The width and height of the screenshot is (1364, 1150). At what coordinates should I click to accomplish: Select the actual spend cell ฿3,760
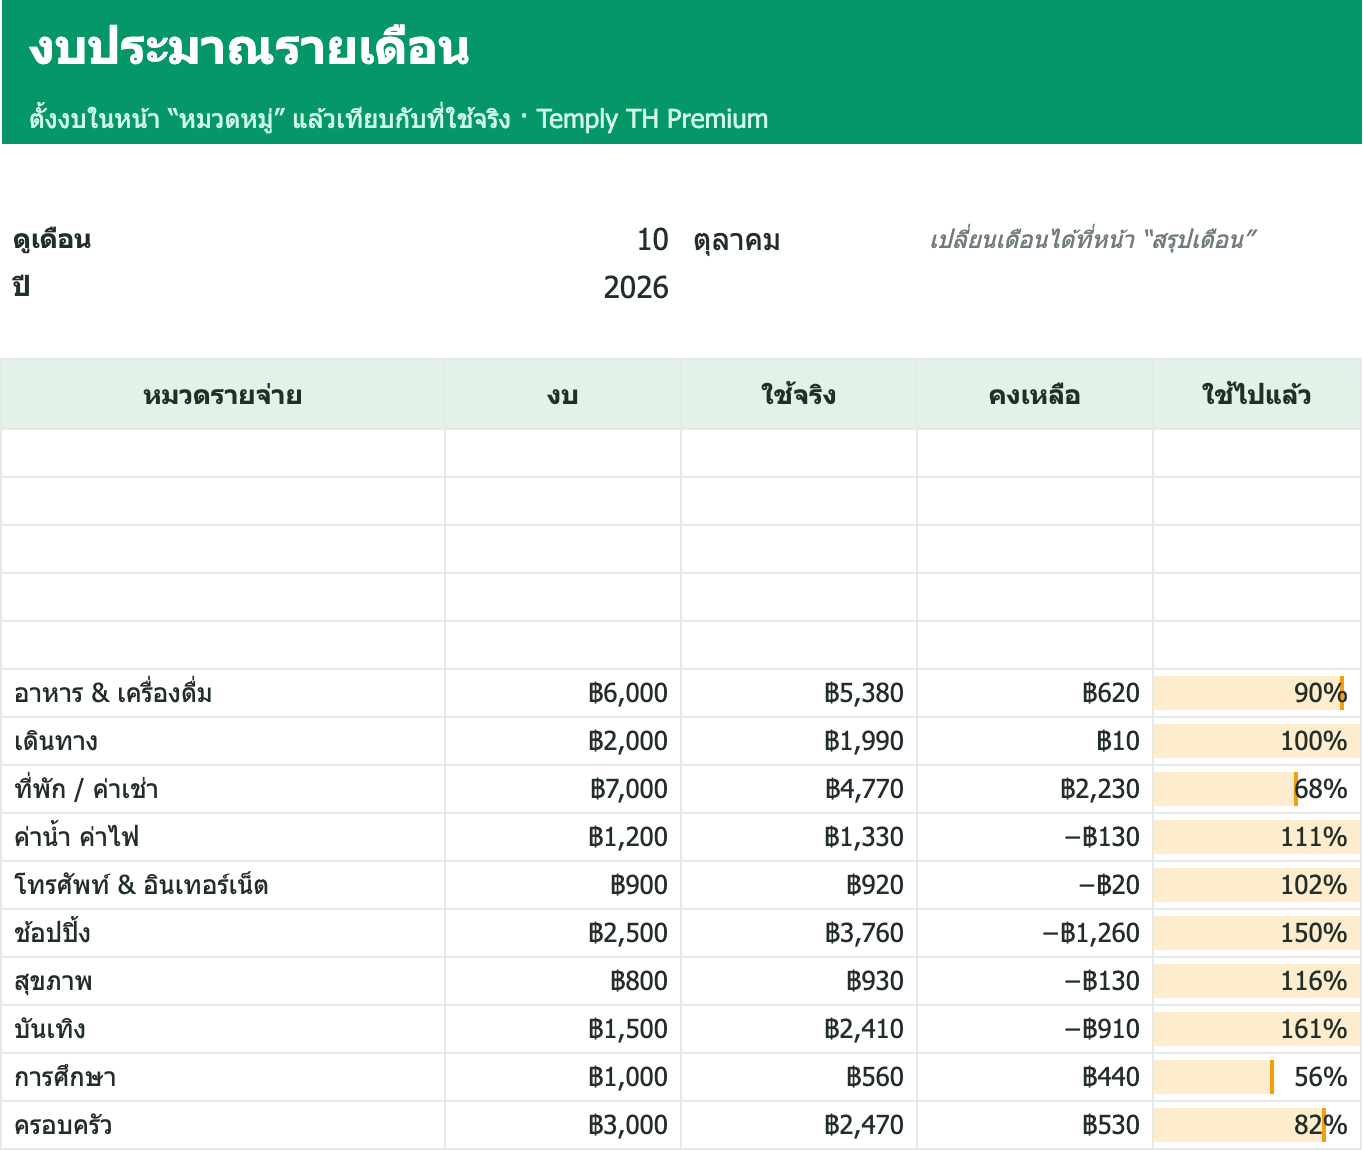coord(799,933)
